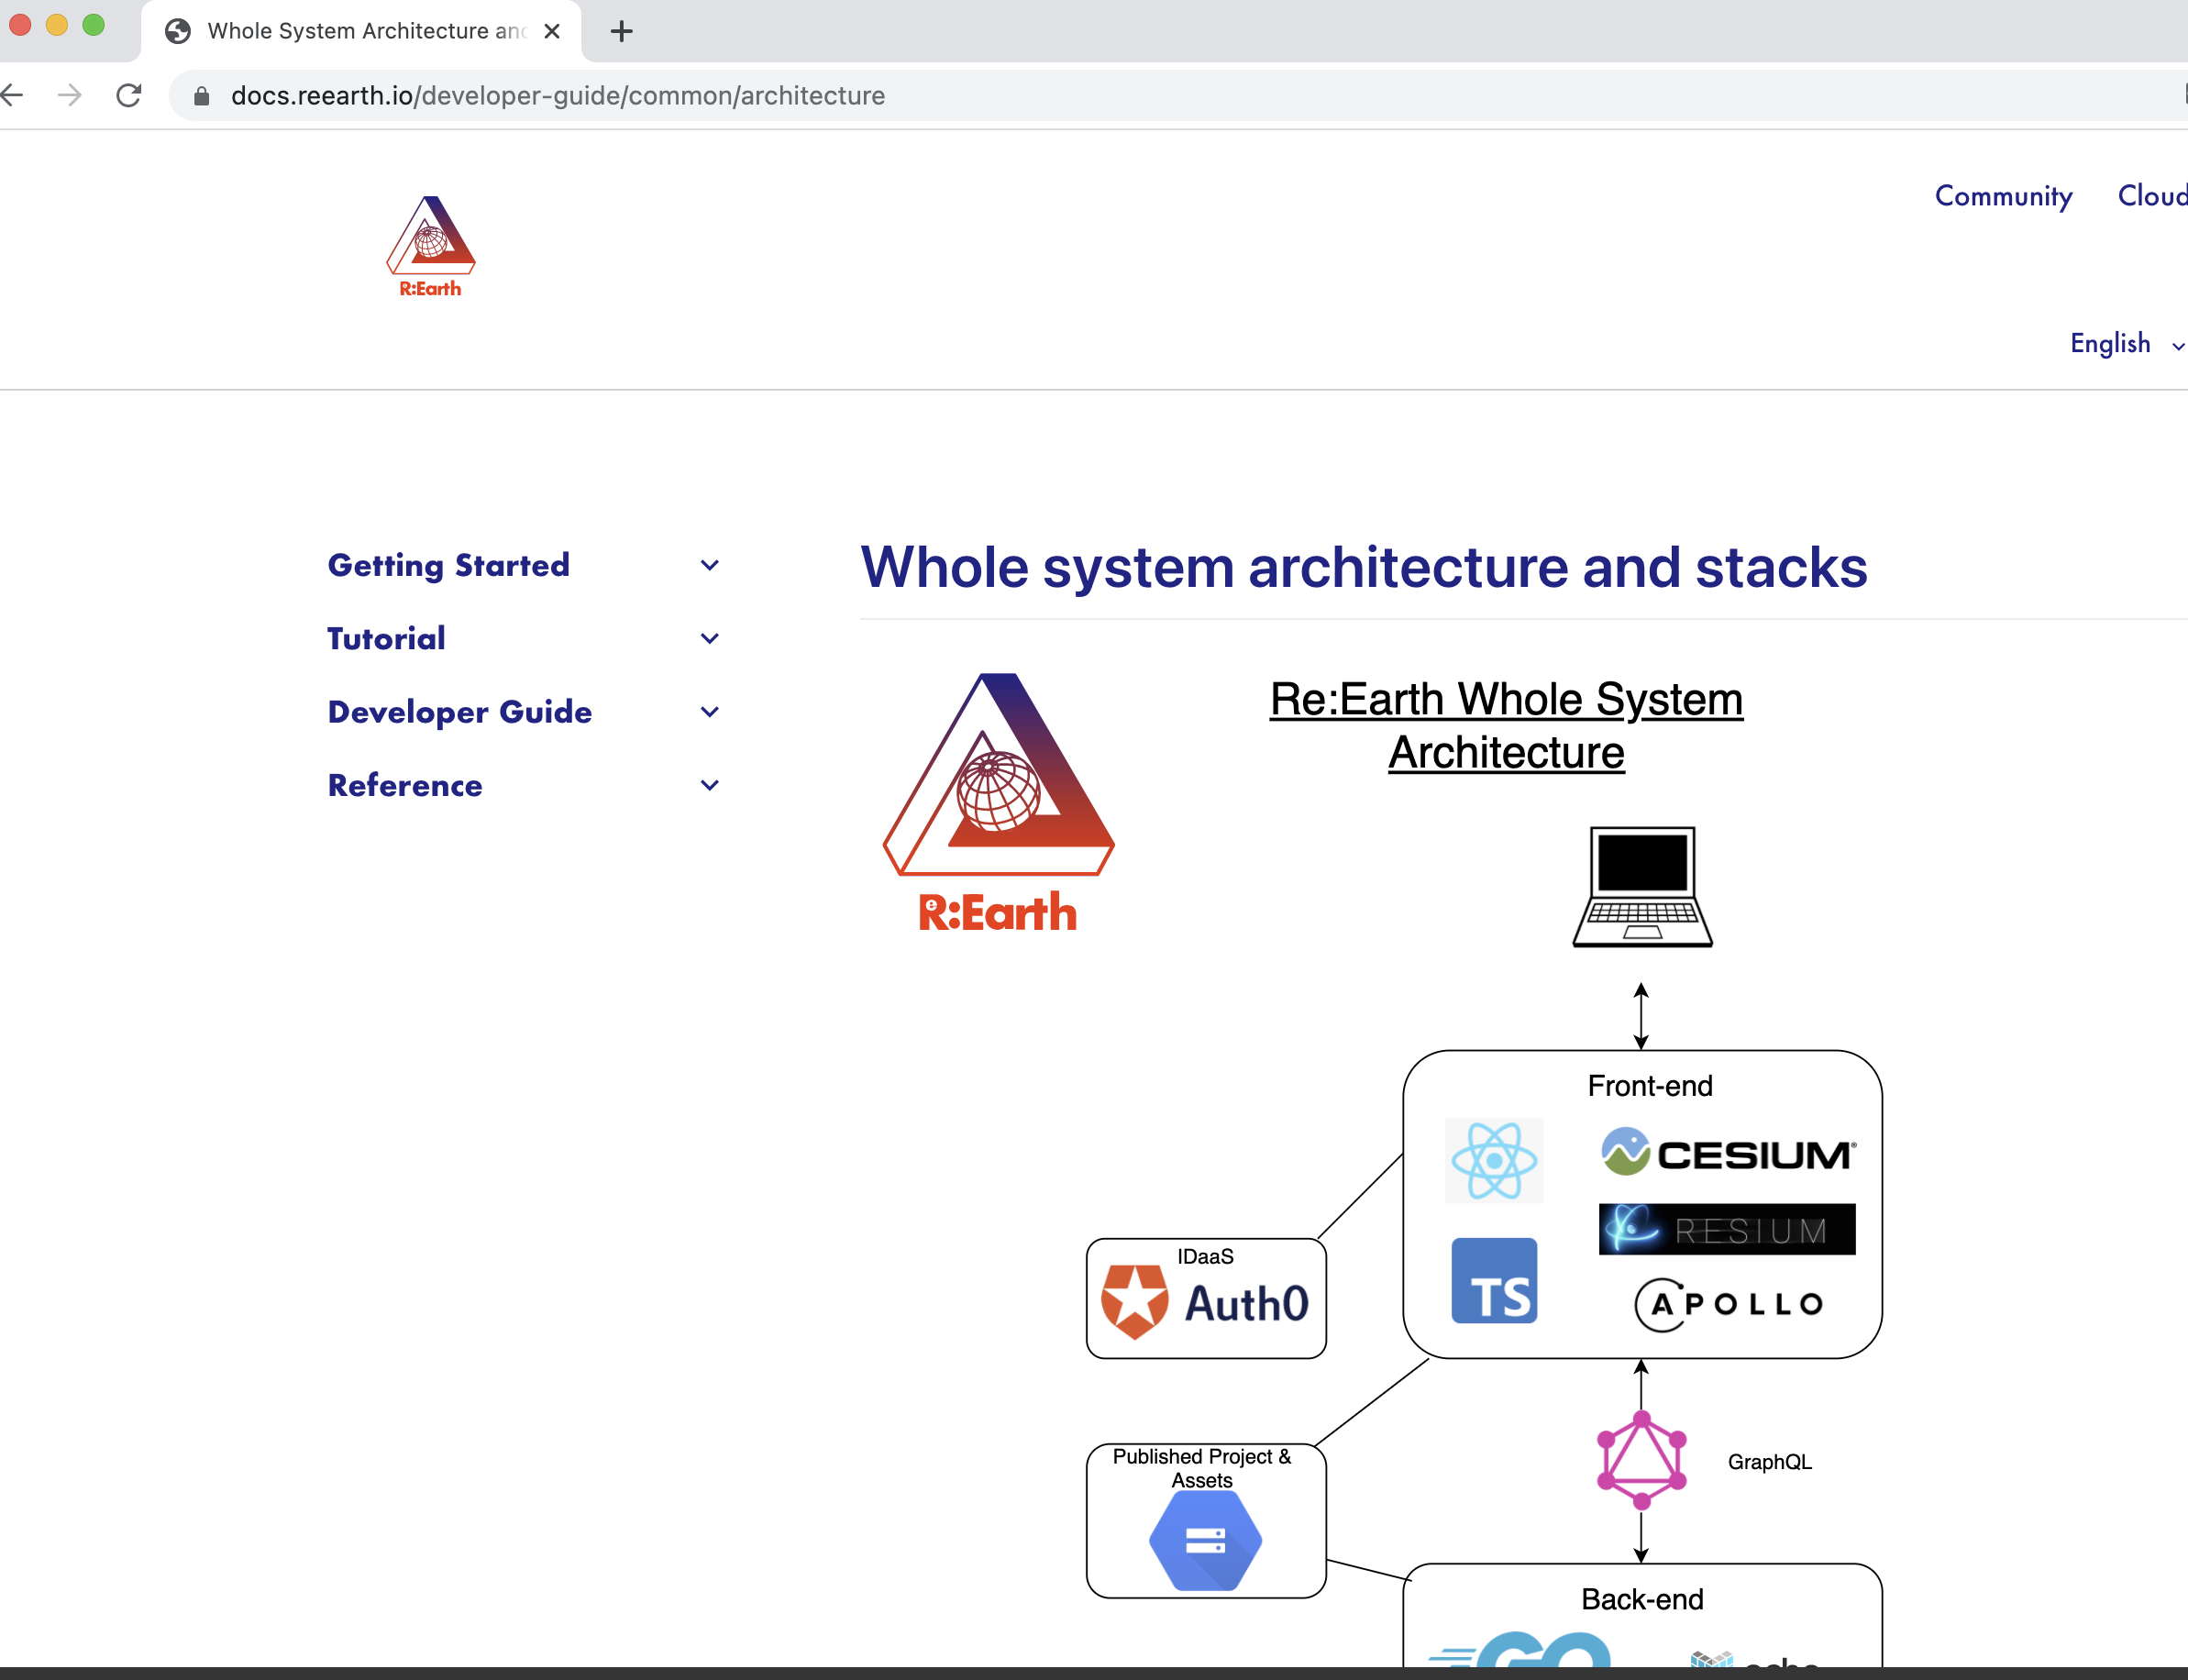Expand the Tutorial section chevron

tap(709, 639)
